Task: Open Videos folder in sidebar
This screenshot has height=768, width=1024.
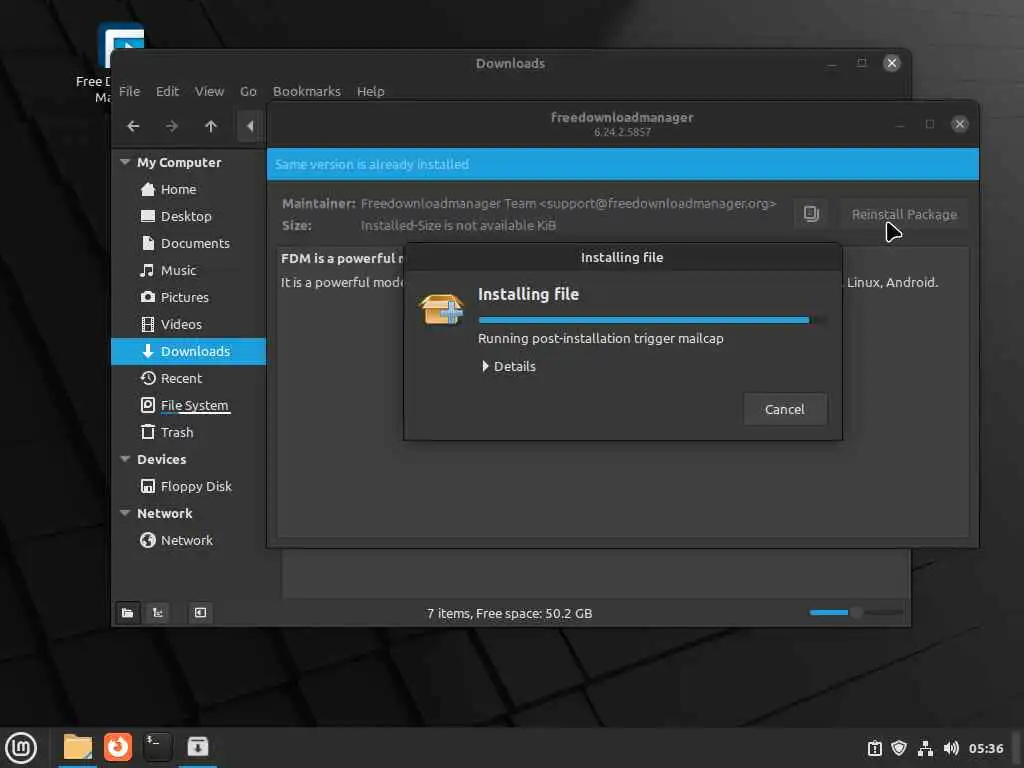Action: [x=181, y=324]
